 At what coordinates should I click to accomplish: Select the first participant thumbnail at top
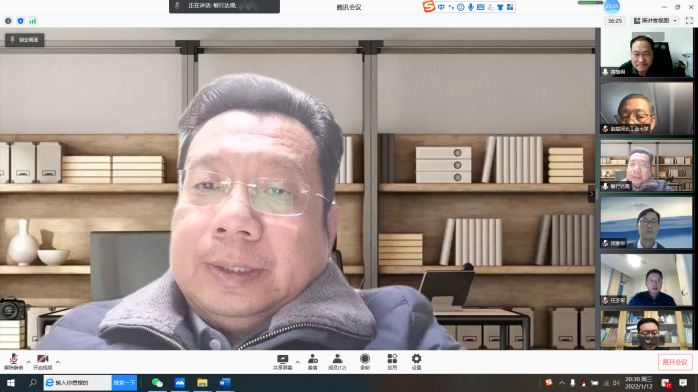point(646,52)
